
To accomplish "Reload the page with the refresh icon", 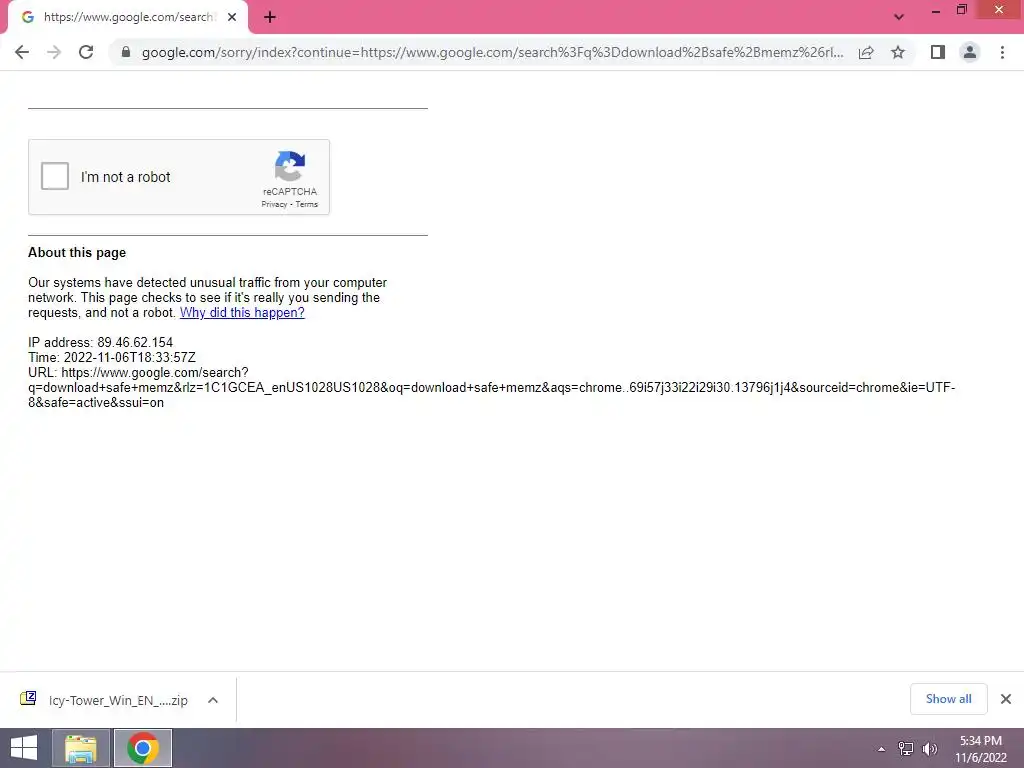I will click(86, 52).
